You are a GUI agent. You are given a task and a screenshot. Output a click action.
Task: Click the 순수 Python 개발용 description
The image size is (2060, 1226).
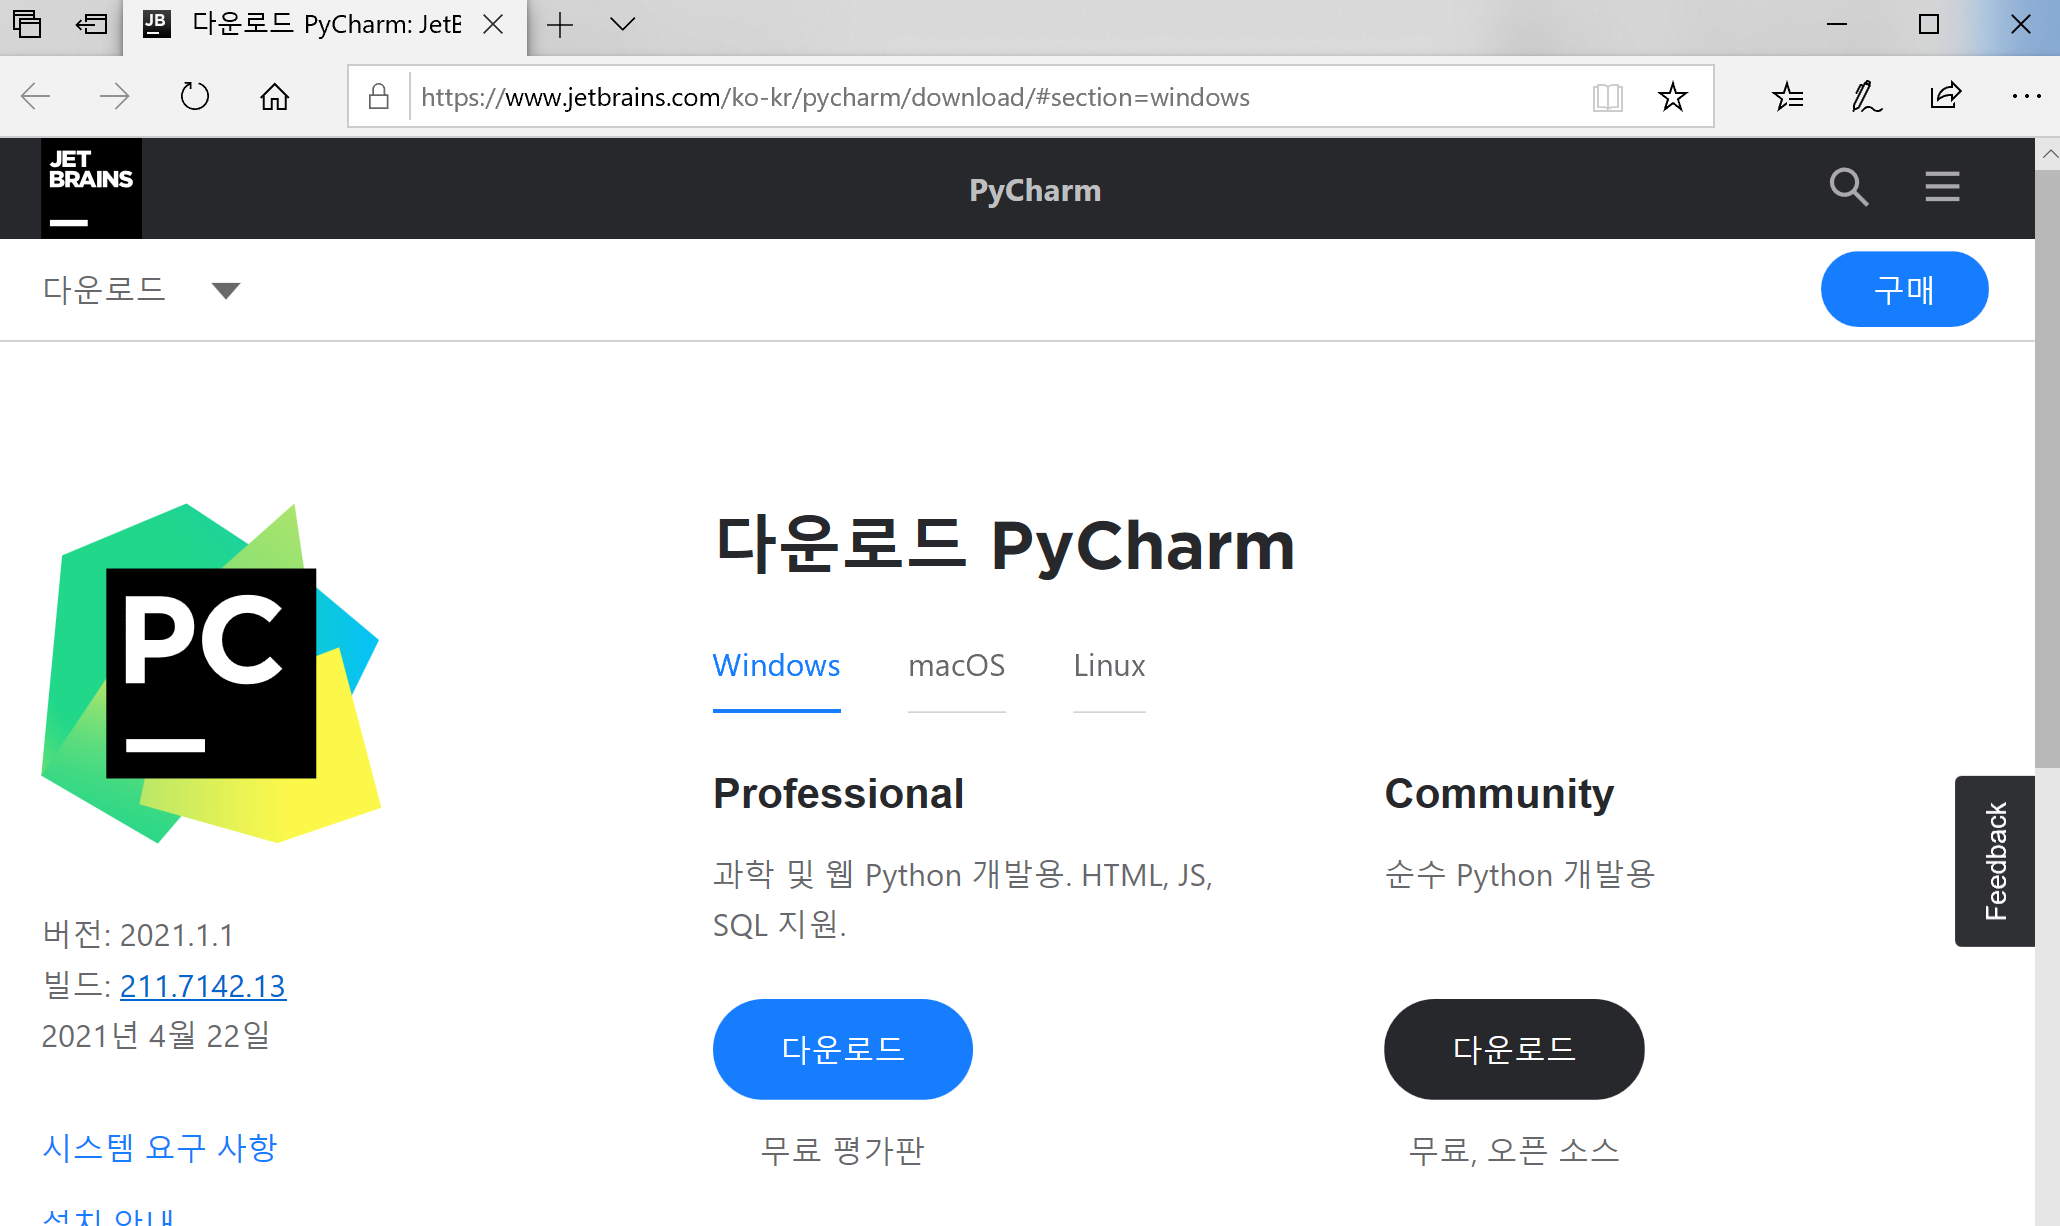[x=1520, y=875]
